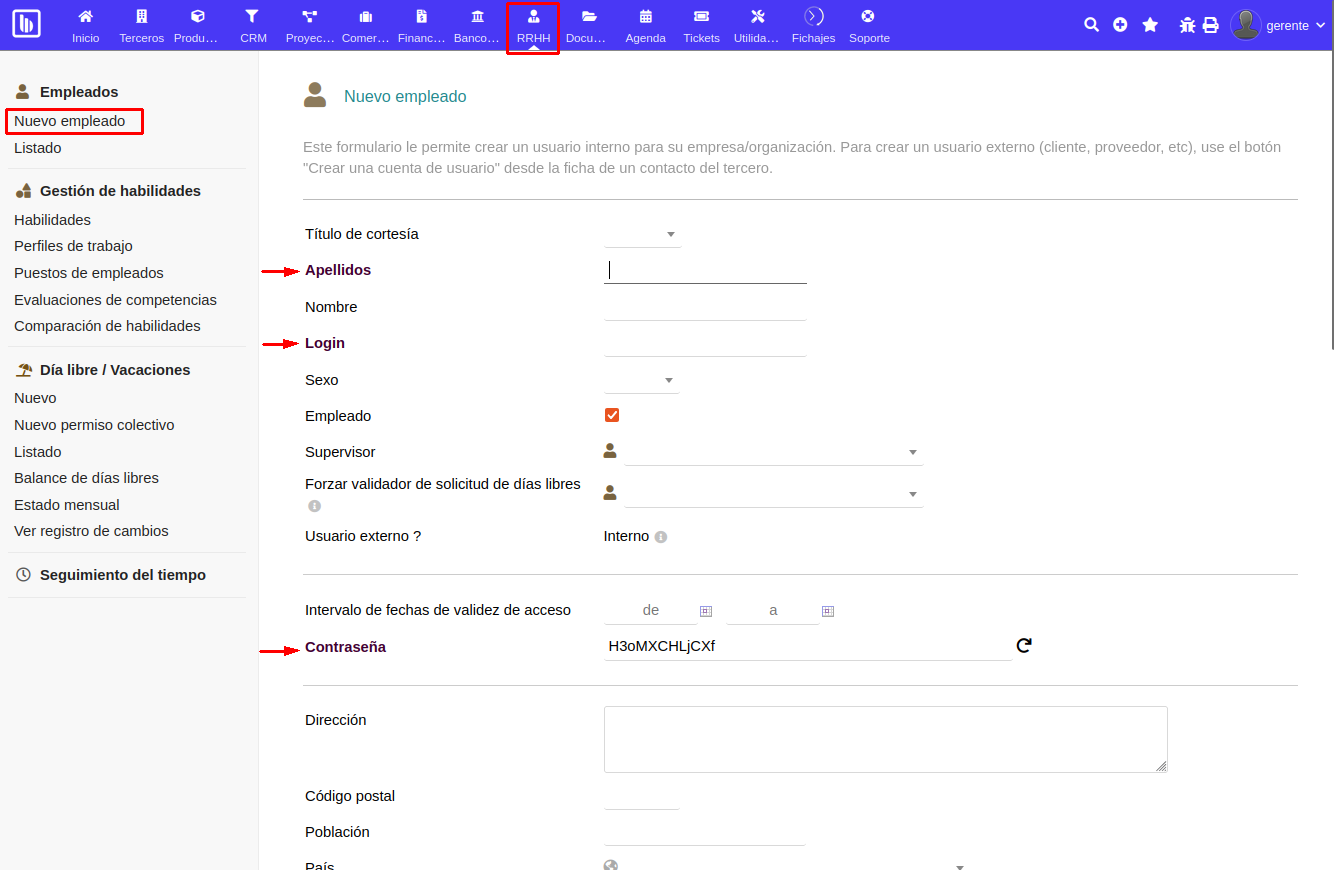Open the employees Listado link

click(38, 148)
